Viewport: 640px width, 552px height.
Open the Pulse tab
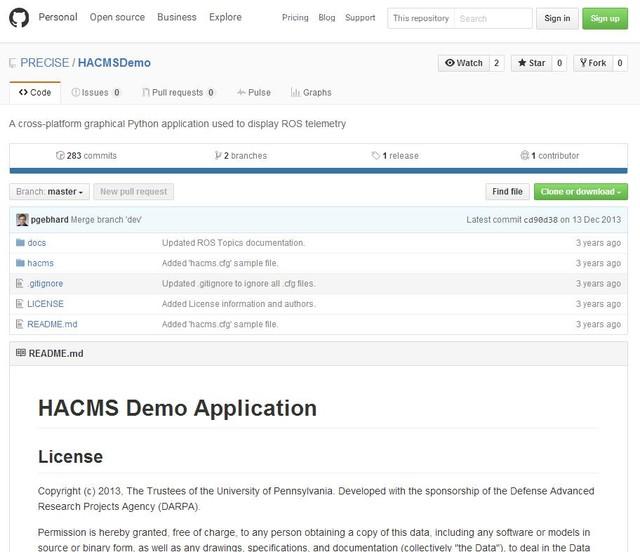coord(254,93)
